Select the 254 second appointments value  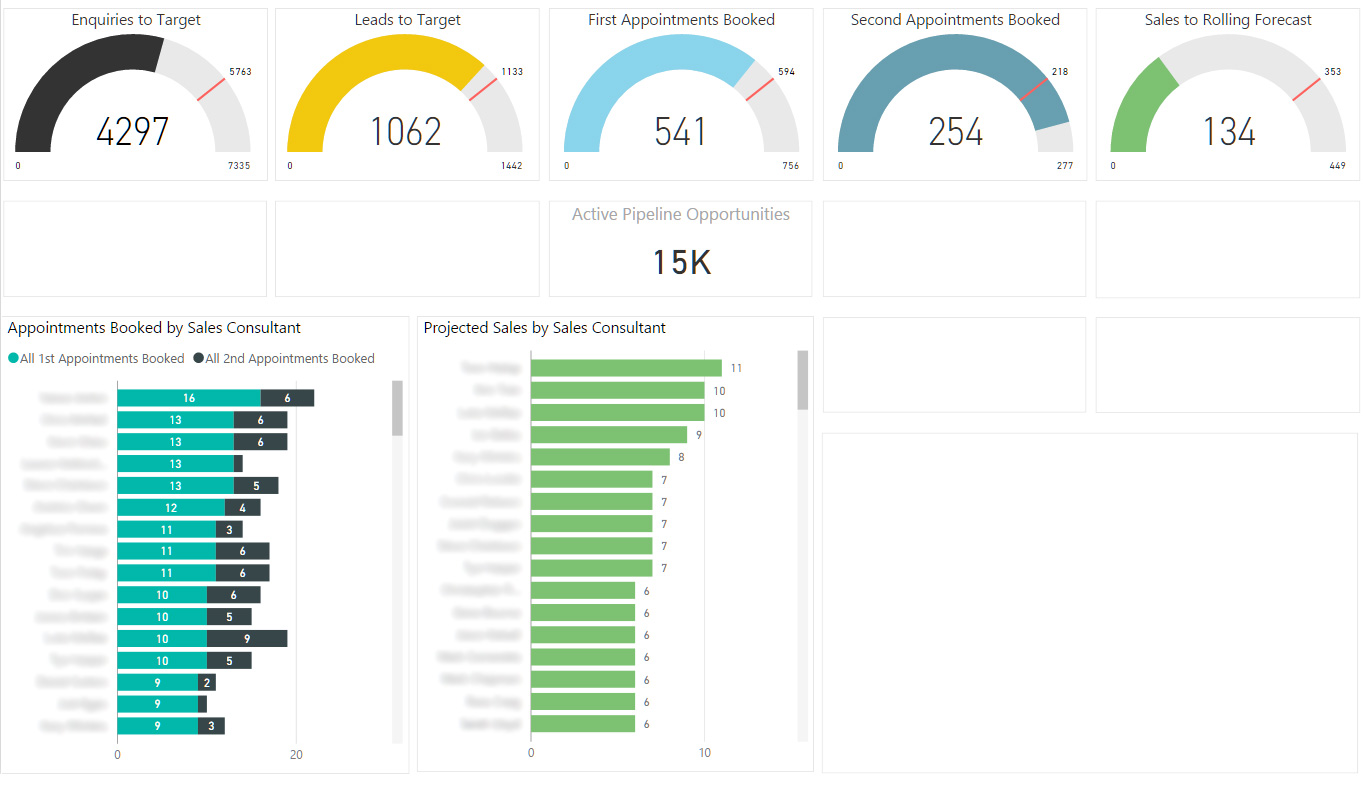point(955,132)
